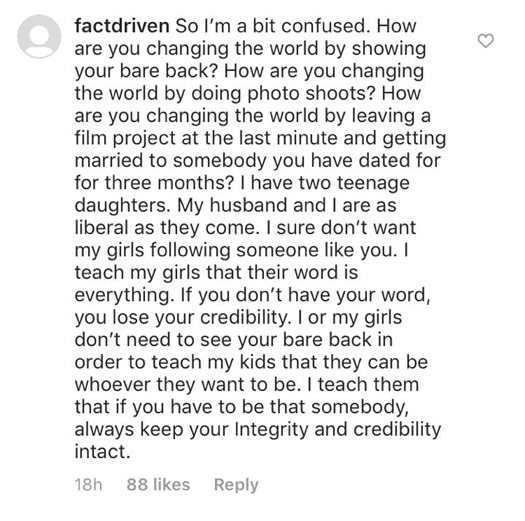Open the factdriven profile avatar
The width and height of the screenshot is (525, 521).
click(39, 36)
